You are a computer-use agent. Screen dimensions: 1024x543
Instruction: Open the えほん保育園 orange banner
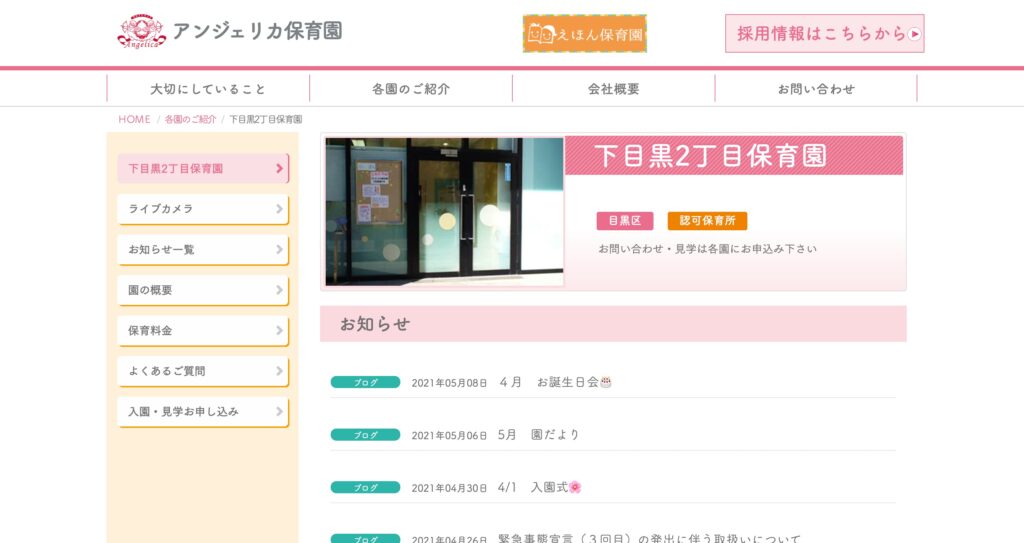(584, 33)
